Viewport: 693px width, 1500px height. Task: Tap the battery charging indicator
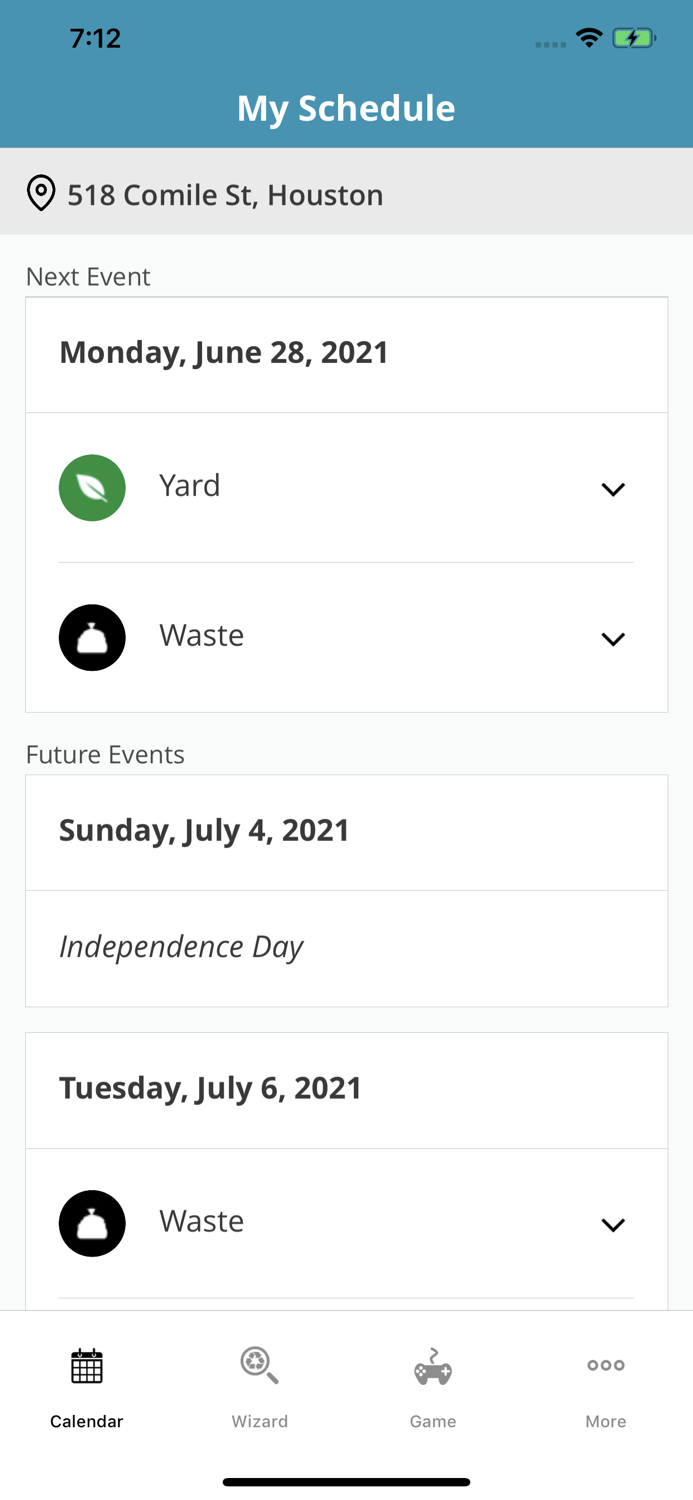pos(635,36)
